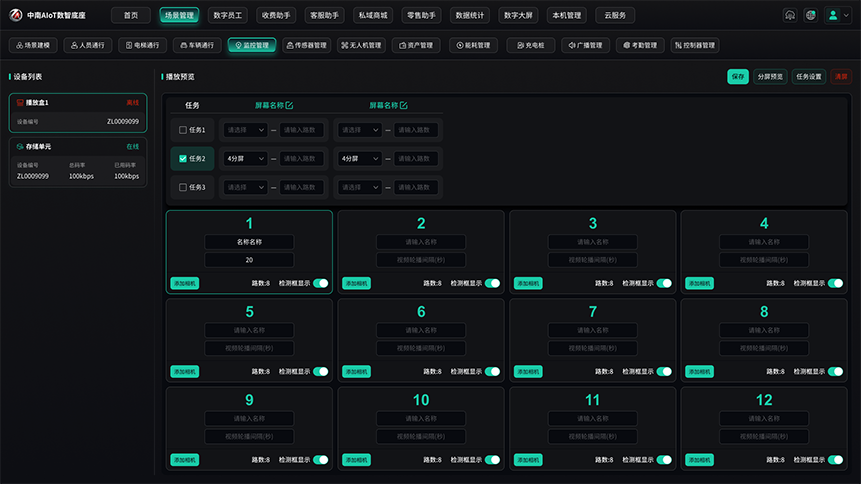This screenshot has height=484, width=861.
Task: Toggle 检测框显示 switch in screen 1
Action: coord(321,283)
